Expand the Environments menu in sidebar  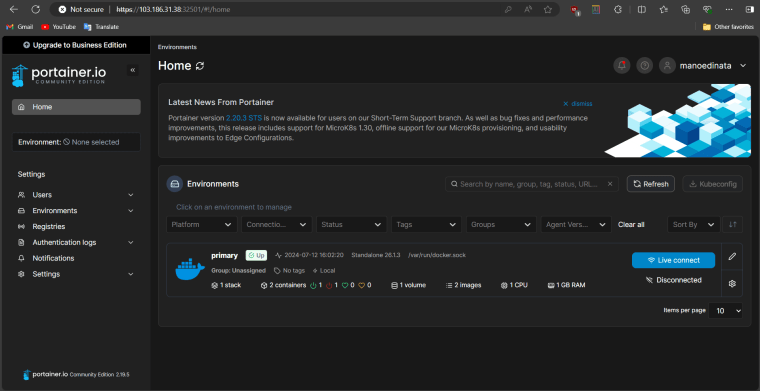76,211
